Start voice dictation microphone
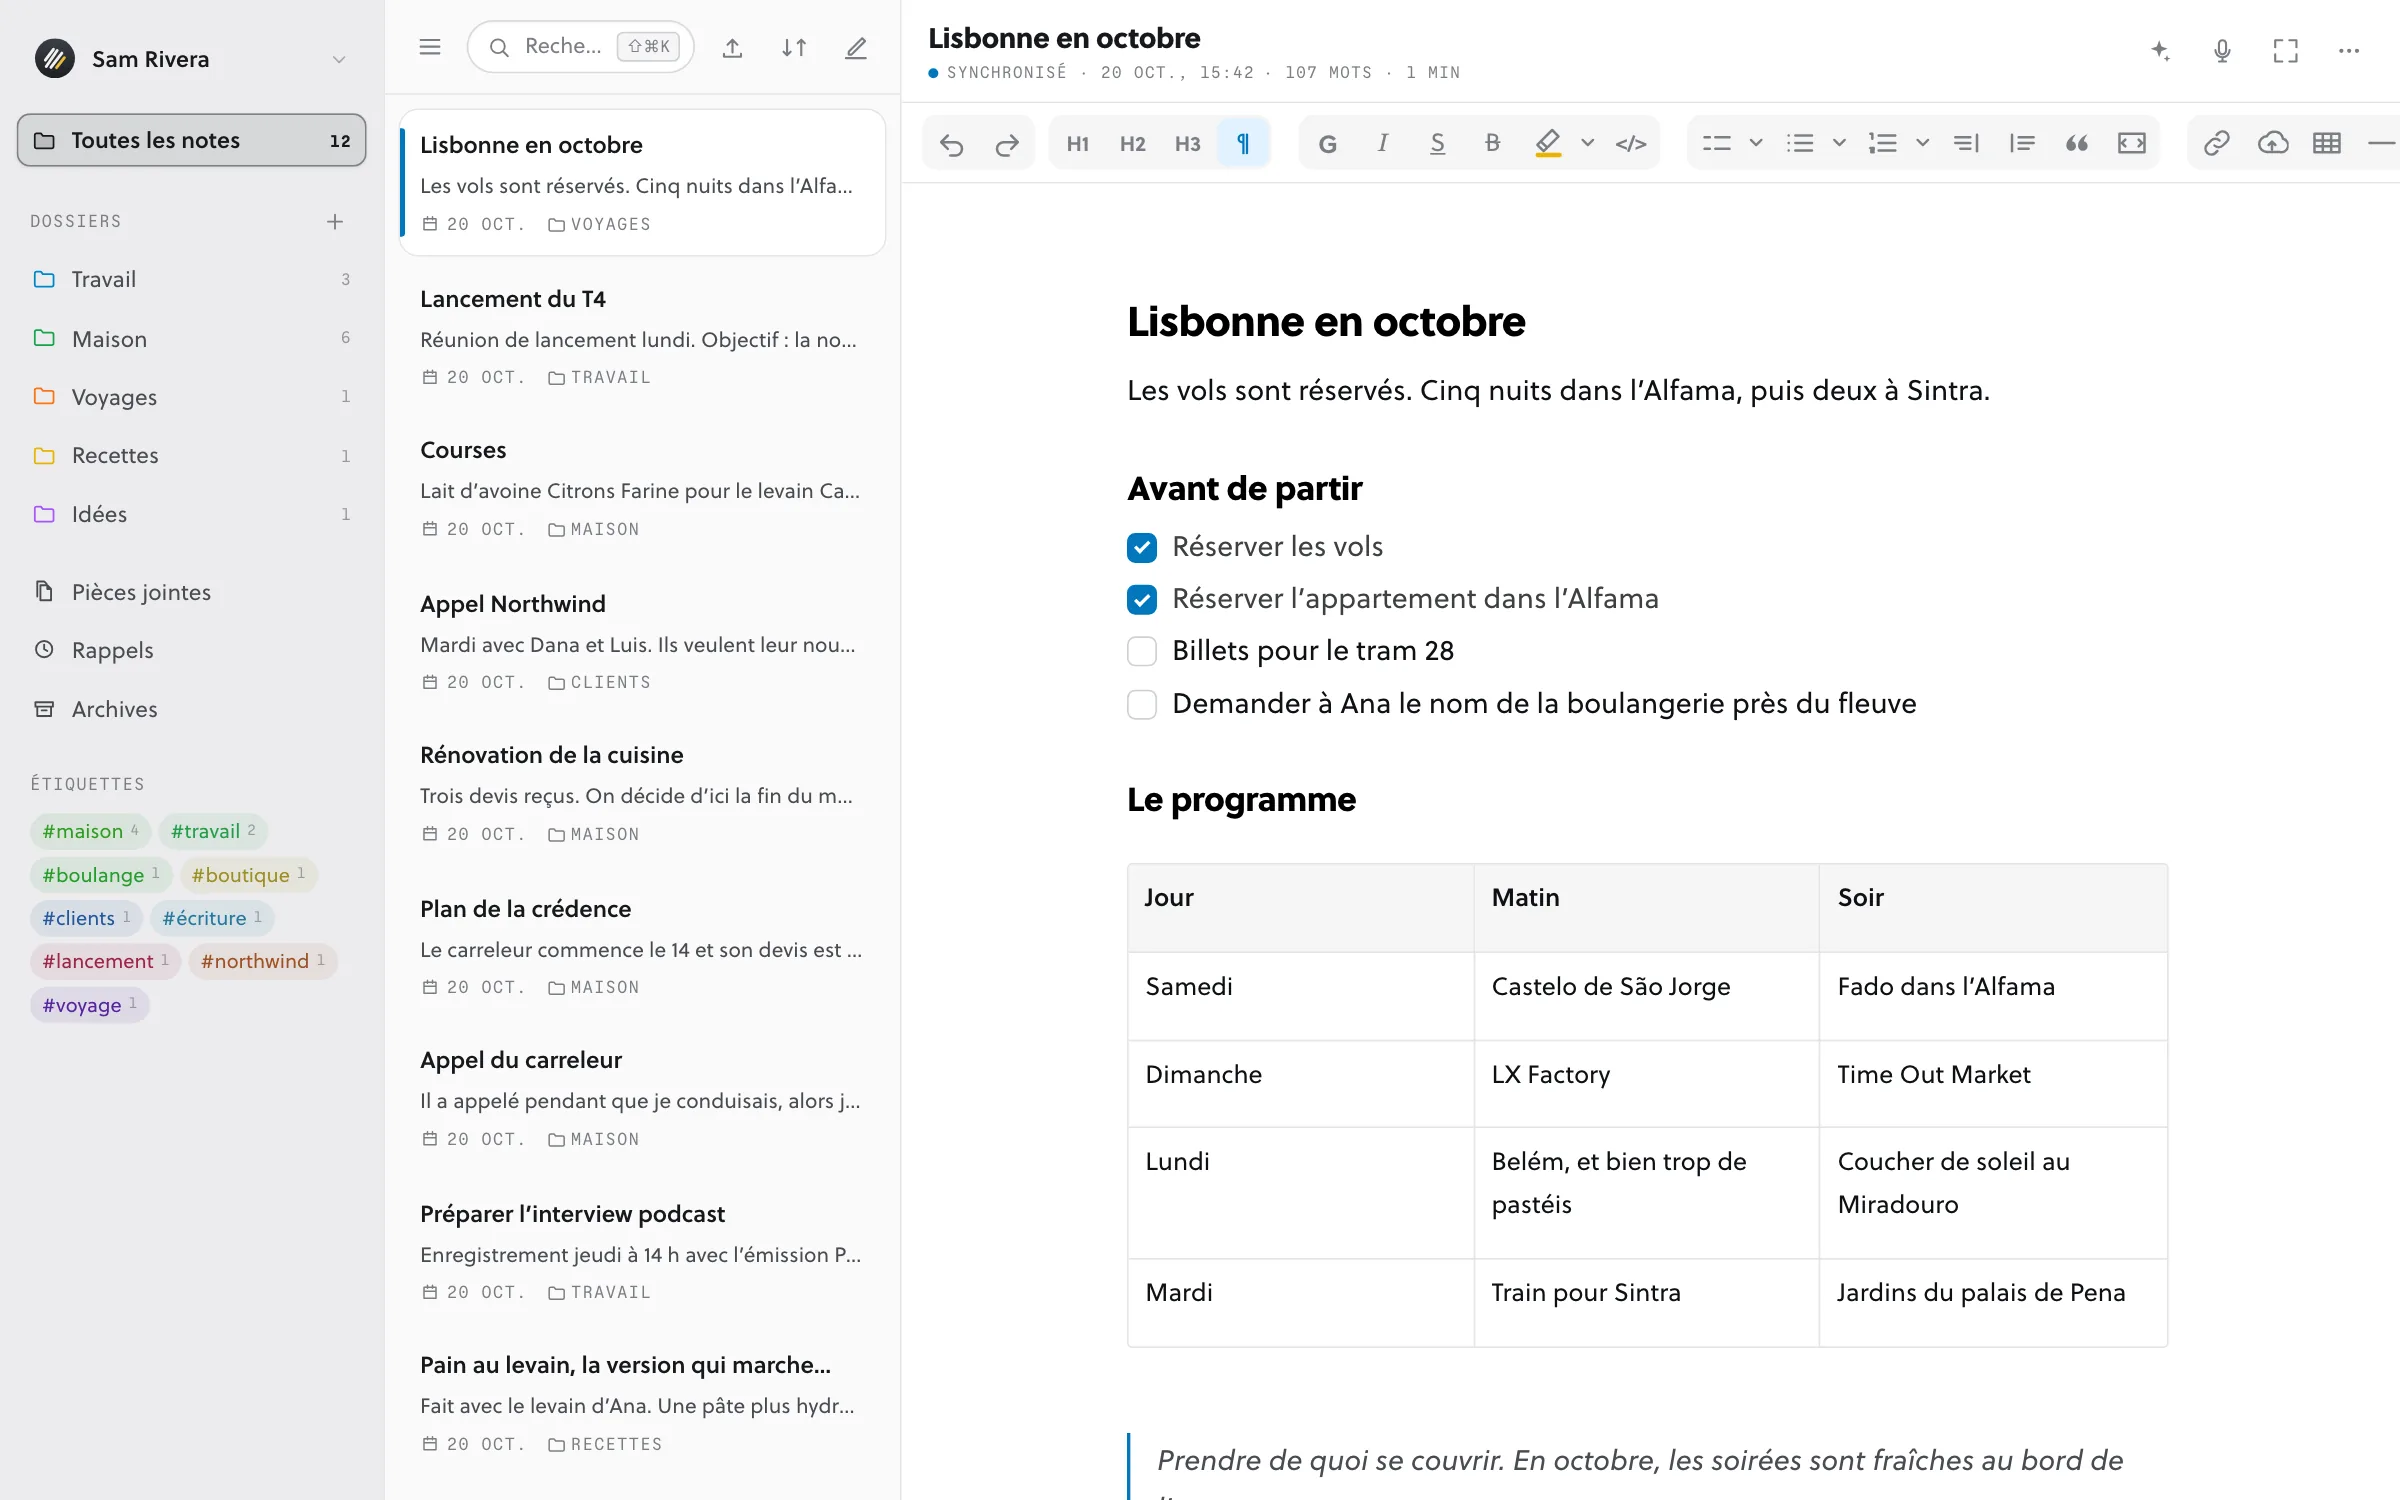This screenshot has width=2400, height=1500. point(2222,50)
